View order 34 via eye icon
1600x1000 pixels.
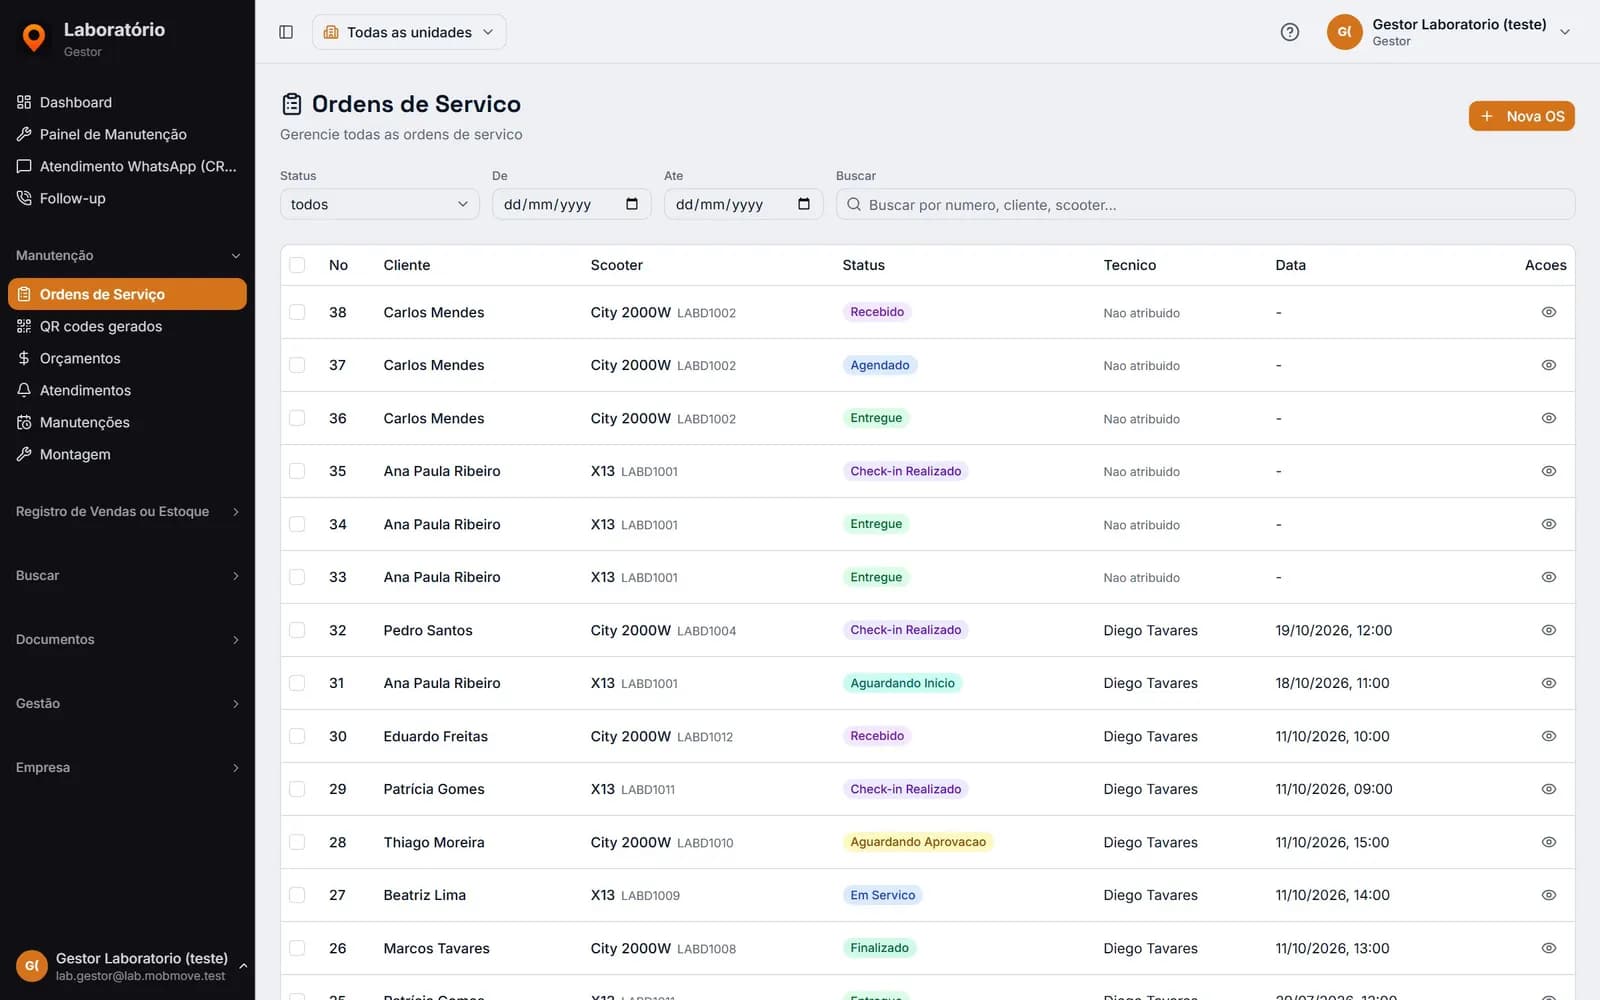click(1548, 524)
